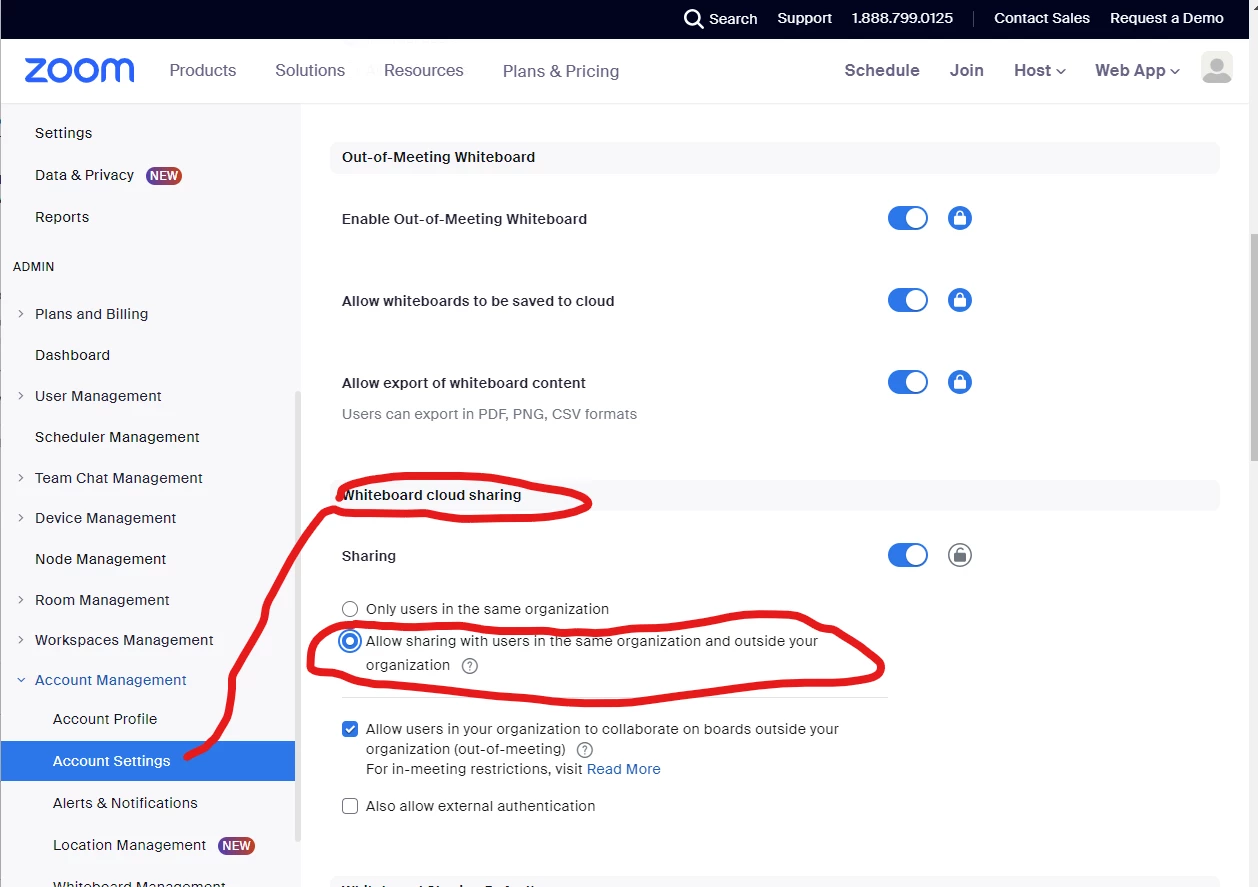Click lock icon for export of whiteboard content
The height and width of the screenshot is (887, 1258).
(x=960, y=382)
